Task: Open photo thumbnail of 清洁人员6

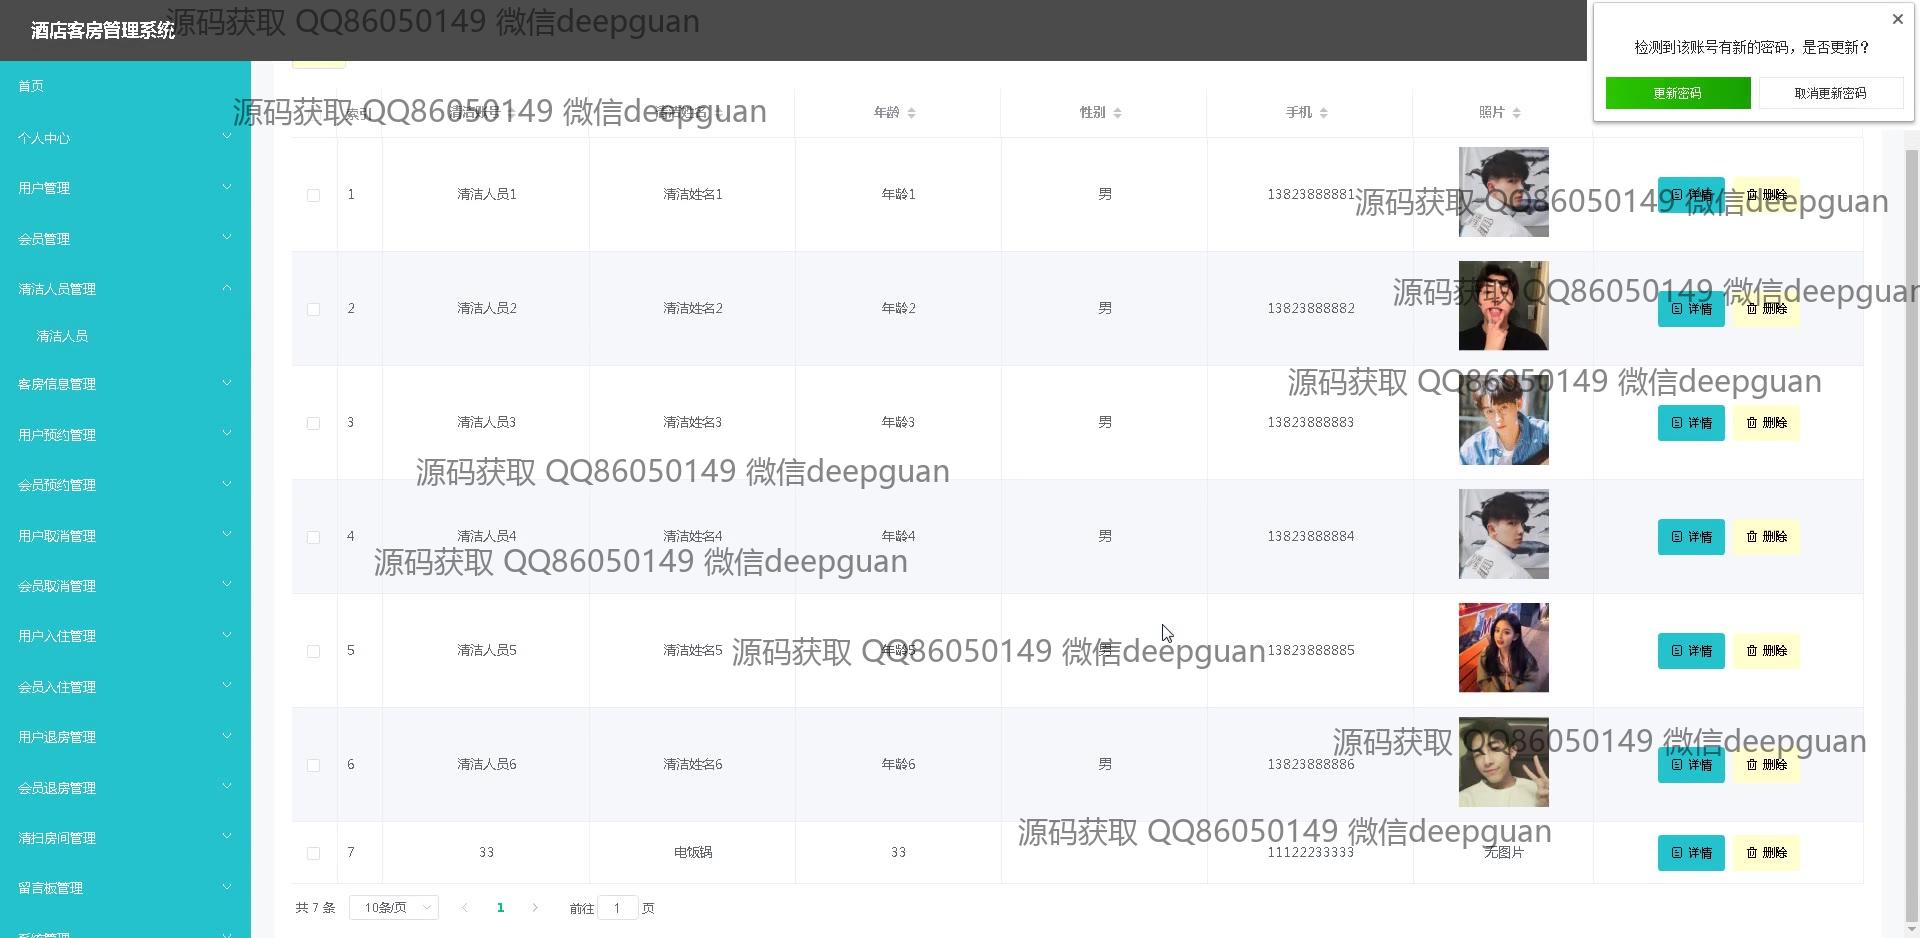Action: click(1503, 762)
